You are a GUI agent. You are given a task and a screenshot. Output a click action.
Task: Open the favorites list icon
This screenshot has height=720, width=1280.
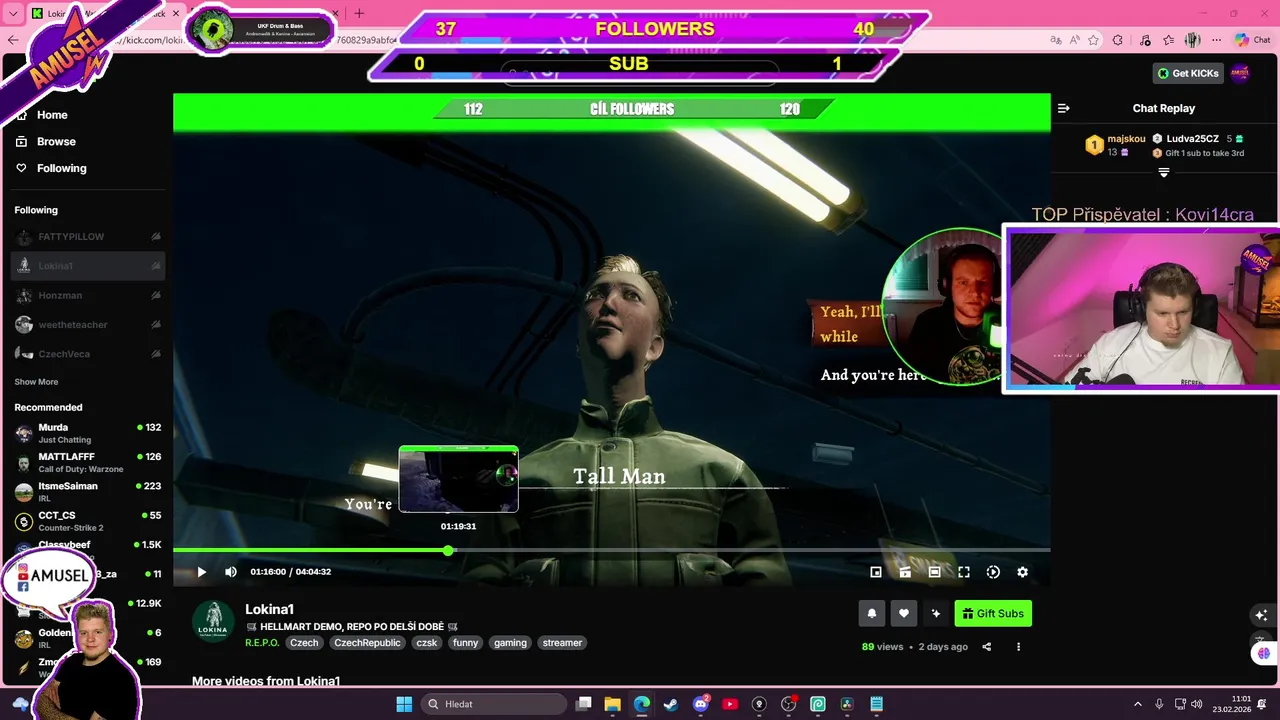[1168, 40]
